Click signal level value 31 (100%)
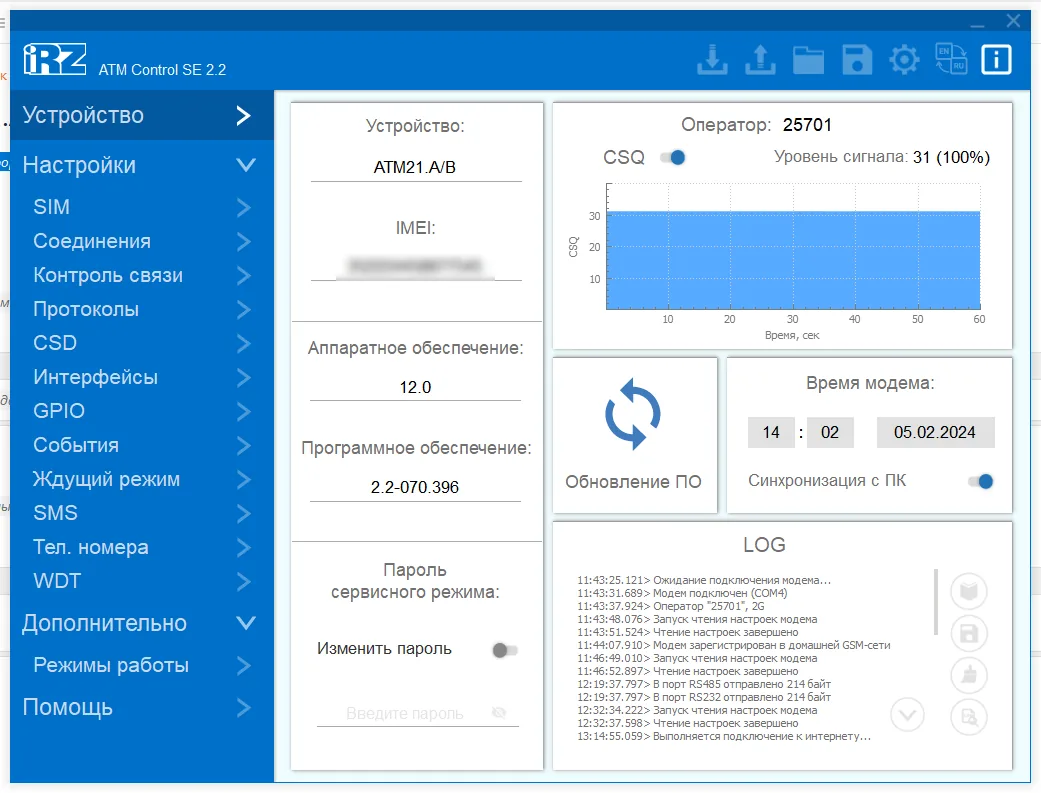This screenshot has width=1041, height=793. point(951,157)
